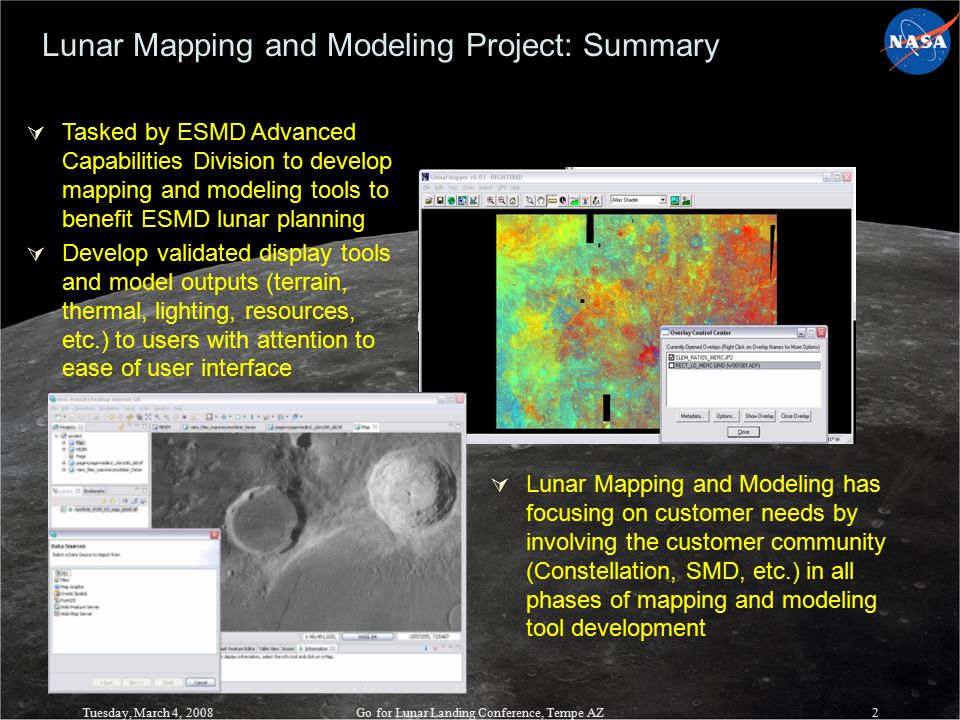Toggle layer visibility checkbox in Layers panel
Viewport: 960px width, 720px height.
(x=63, y=509)
